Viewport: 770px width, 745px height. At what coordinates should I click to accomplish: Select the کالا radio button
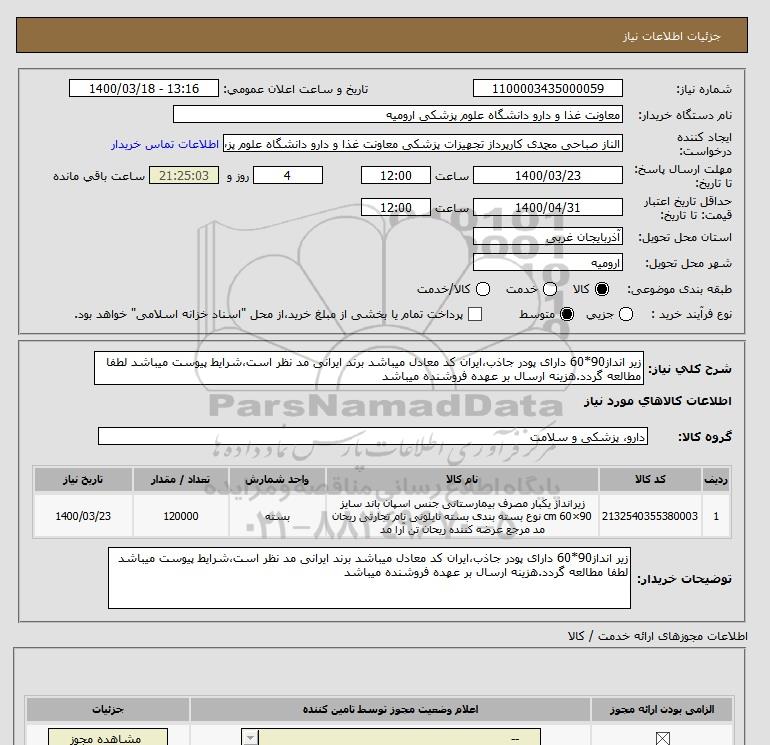tap(601, 289)
